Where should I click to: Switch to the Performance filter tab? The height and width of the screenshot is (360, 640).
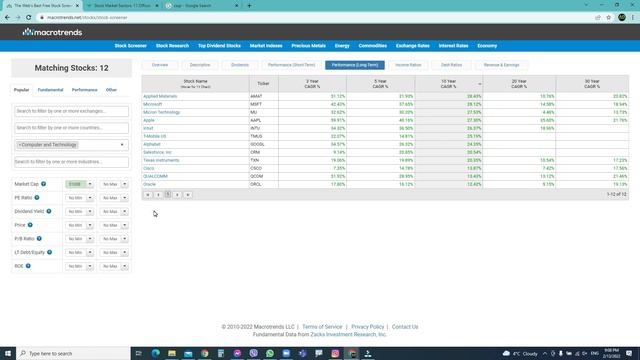tap(84, 90)
